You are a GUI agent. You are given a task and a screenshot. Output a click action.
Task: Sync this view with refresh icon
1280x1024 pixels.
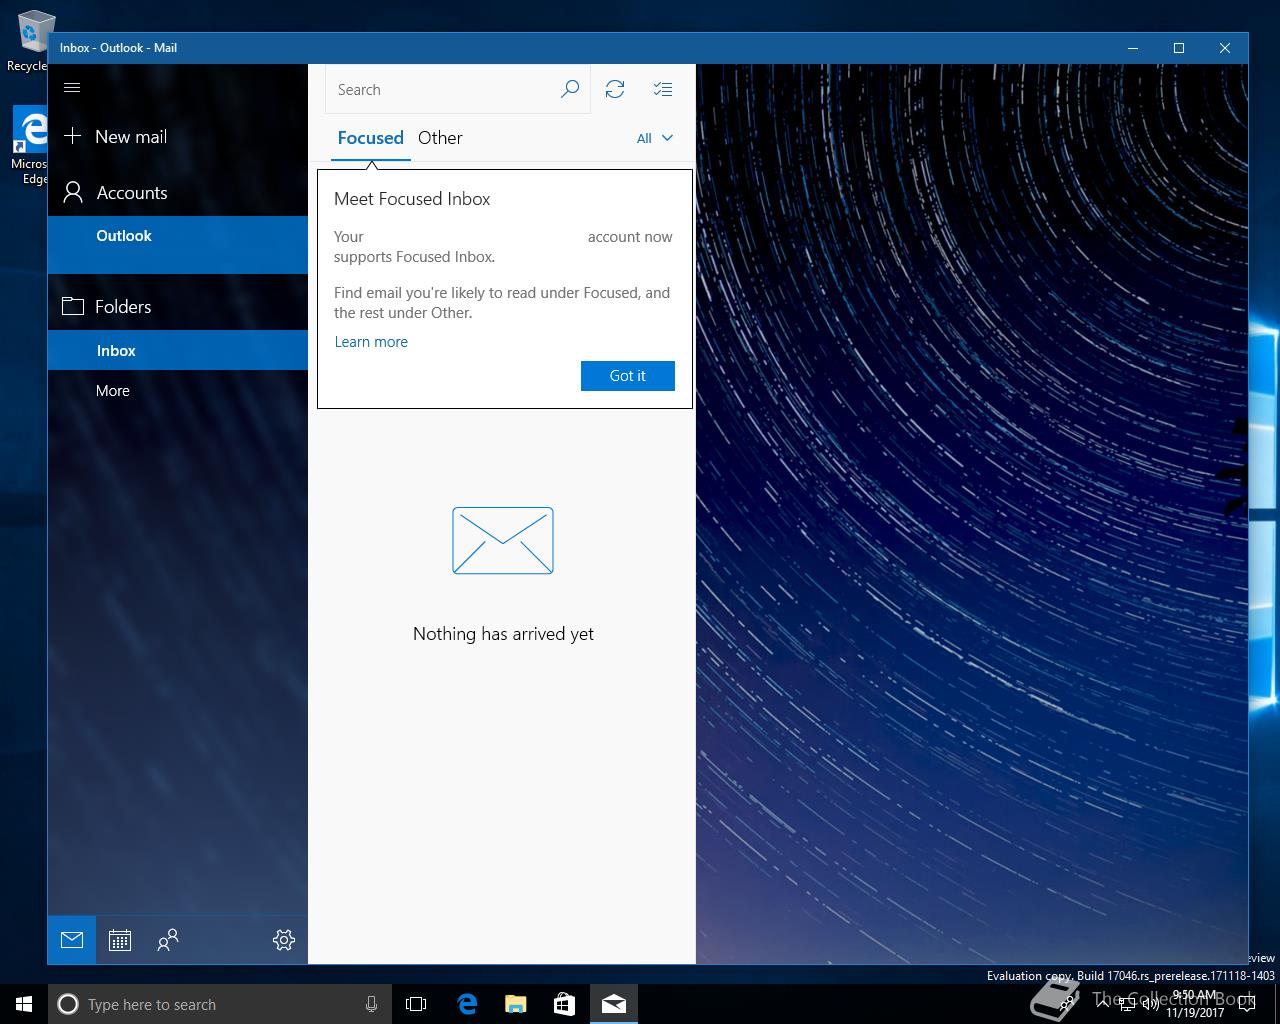(615, 90)
